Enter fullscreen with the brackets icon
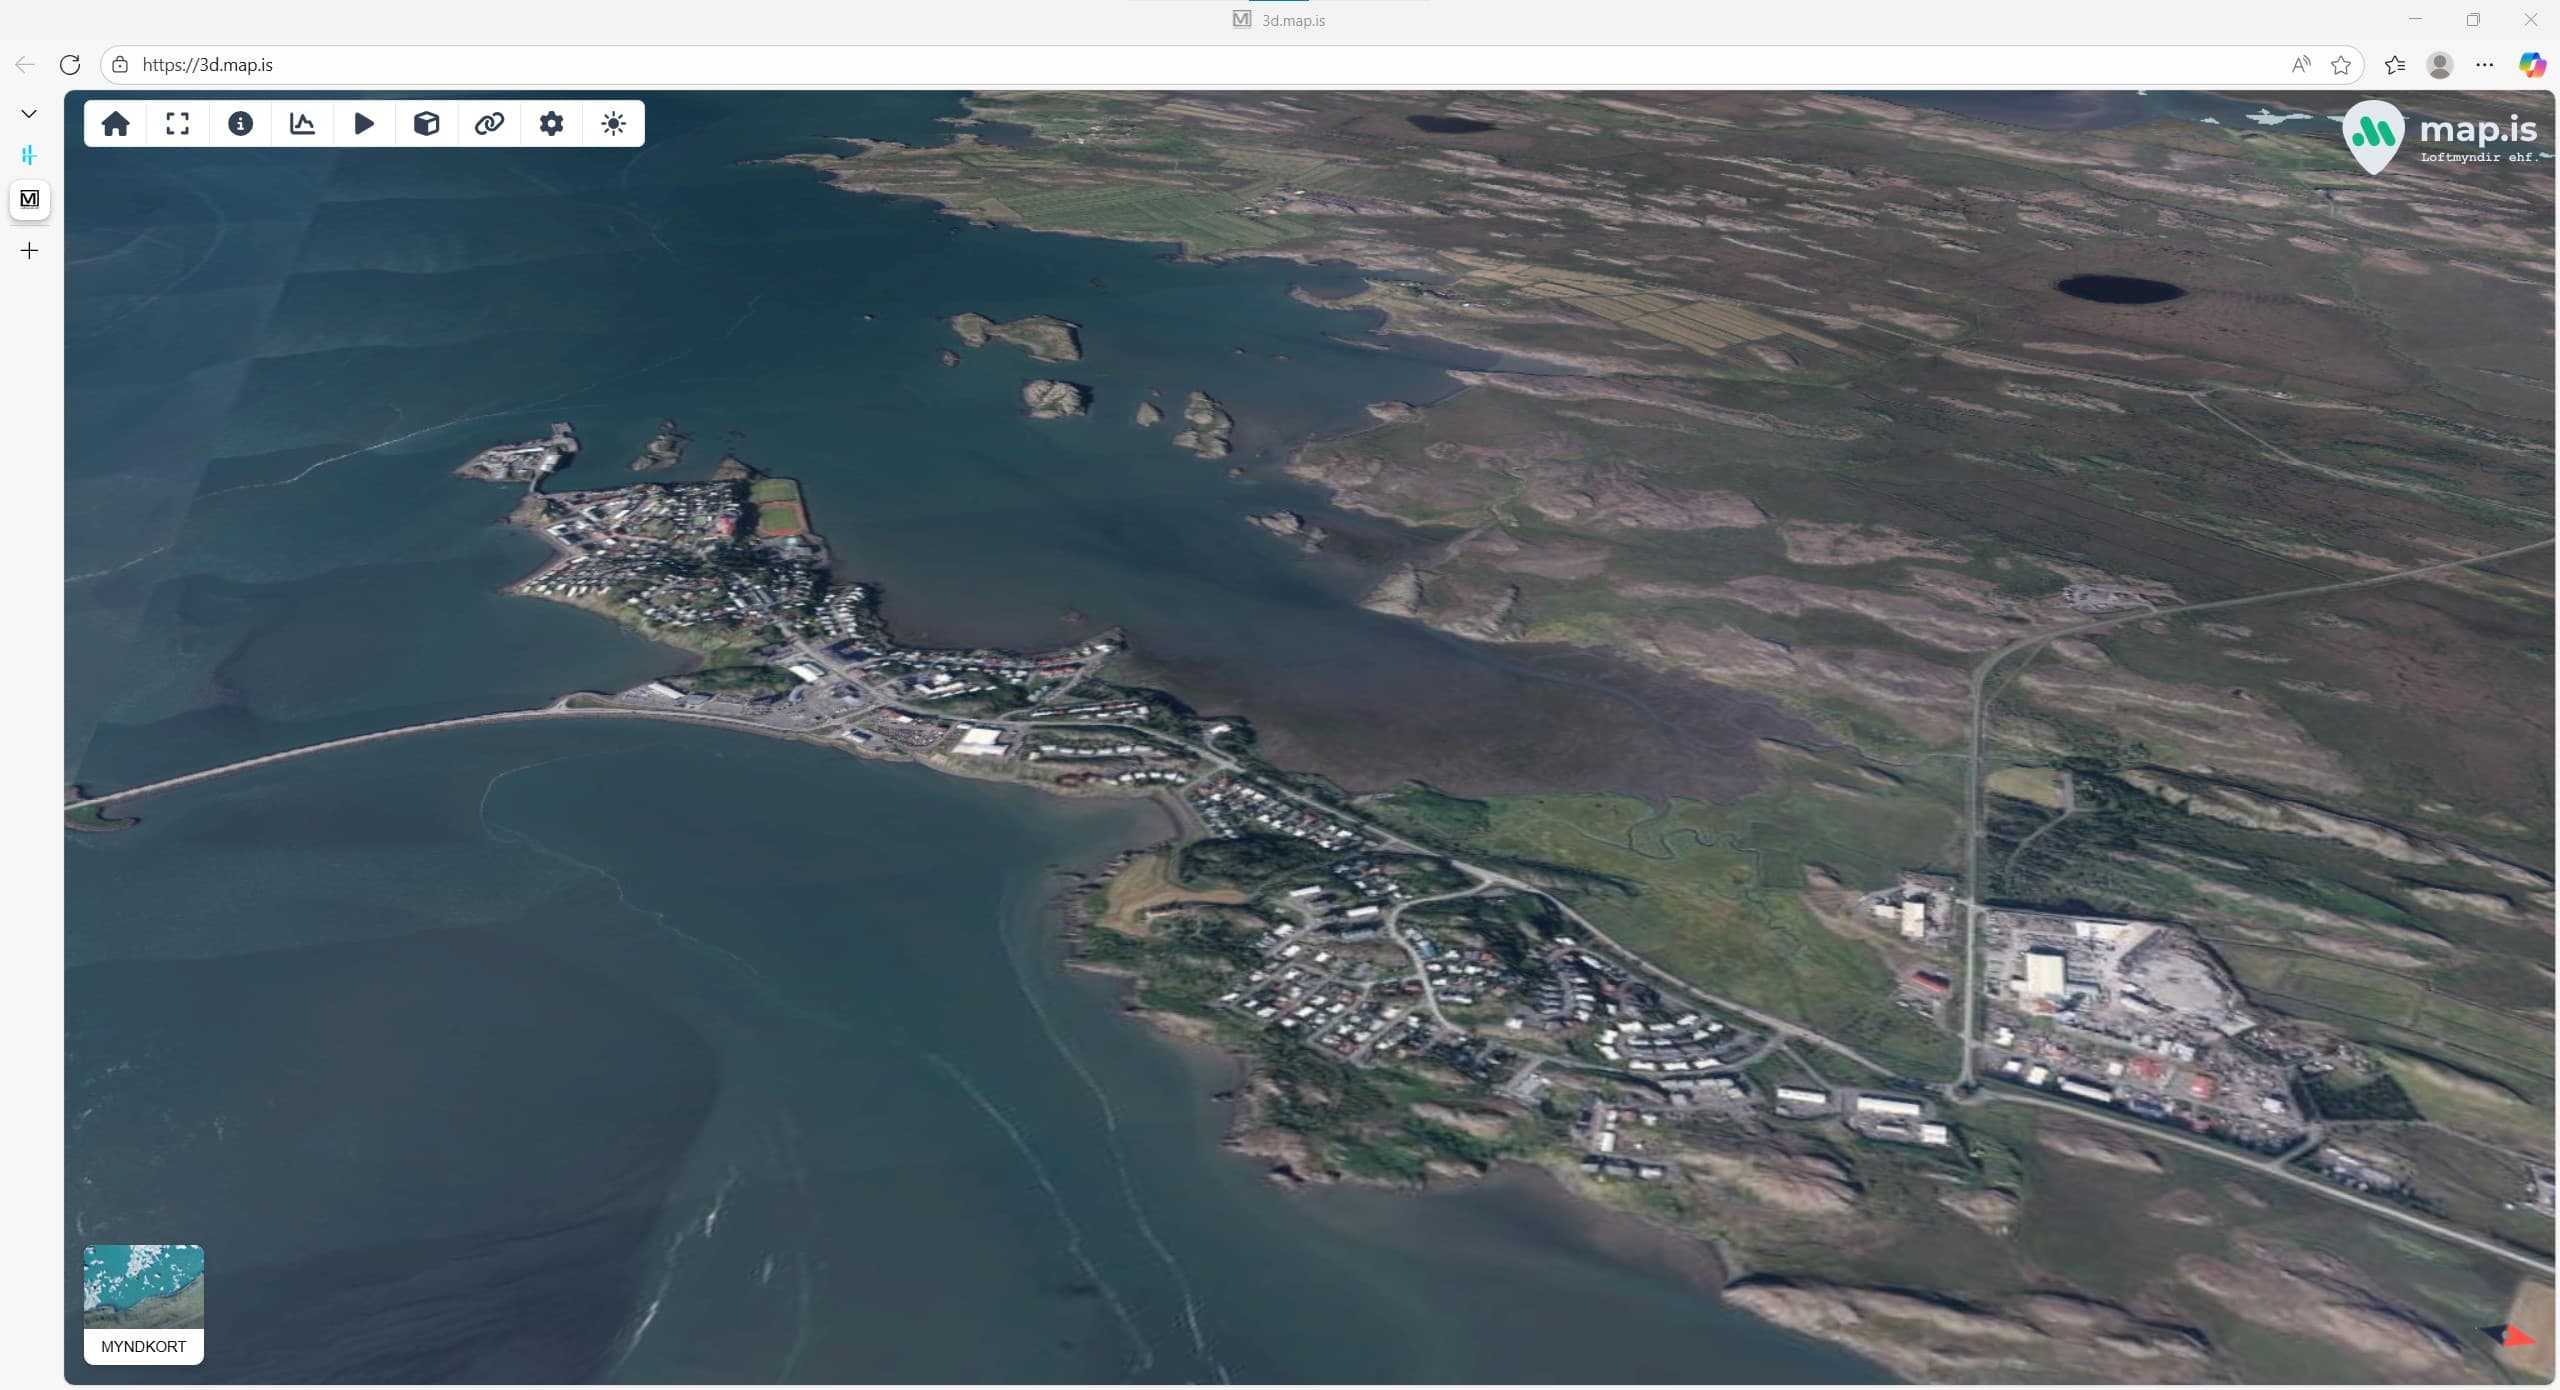Image resolution: width=2560 pixels, height=1390 pixels. 178,124
